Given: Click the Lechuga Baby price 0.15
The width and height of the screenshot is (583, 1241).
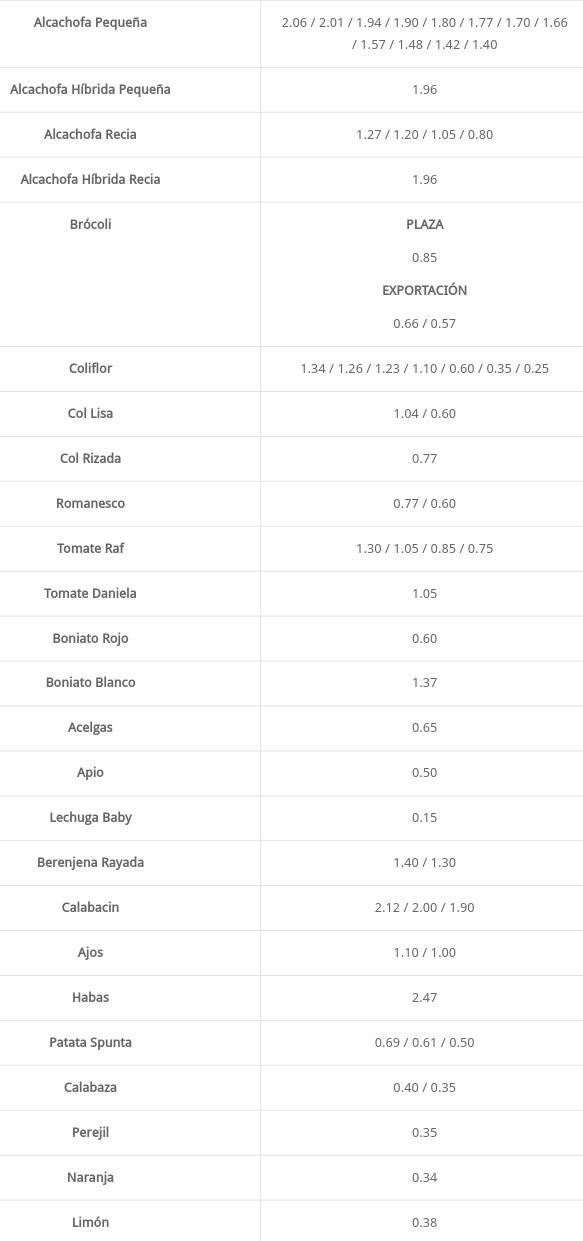Looking at the screenshot, I should coord(424,817).
